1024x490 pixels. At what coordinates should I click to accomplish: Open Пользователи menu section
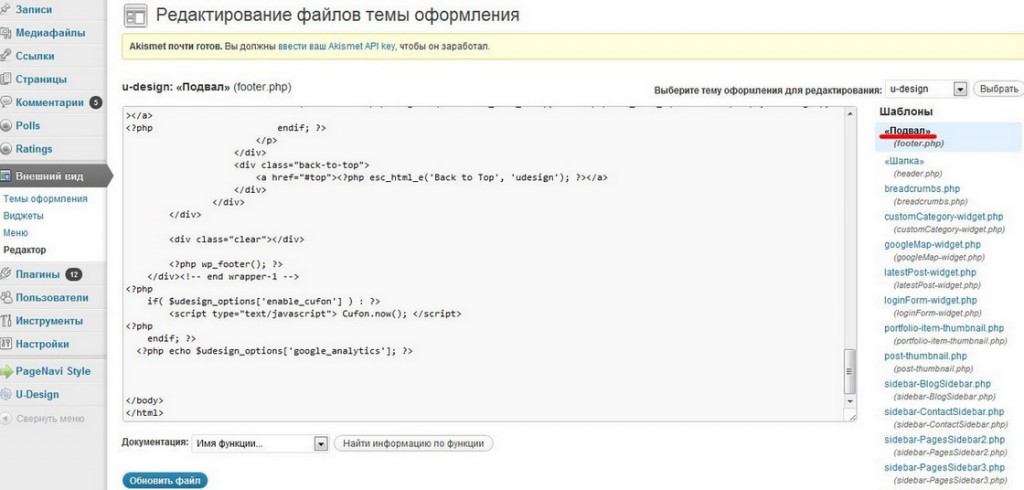[x=52, y=298]
